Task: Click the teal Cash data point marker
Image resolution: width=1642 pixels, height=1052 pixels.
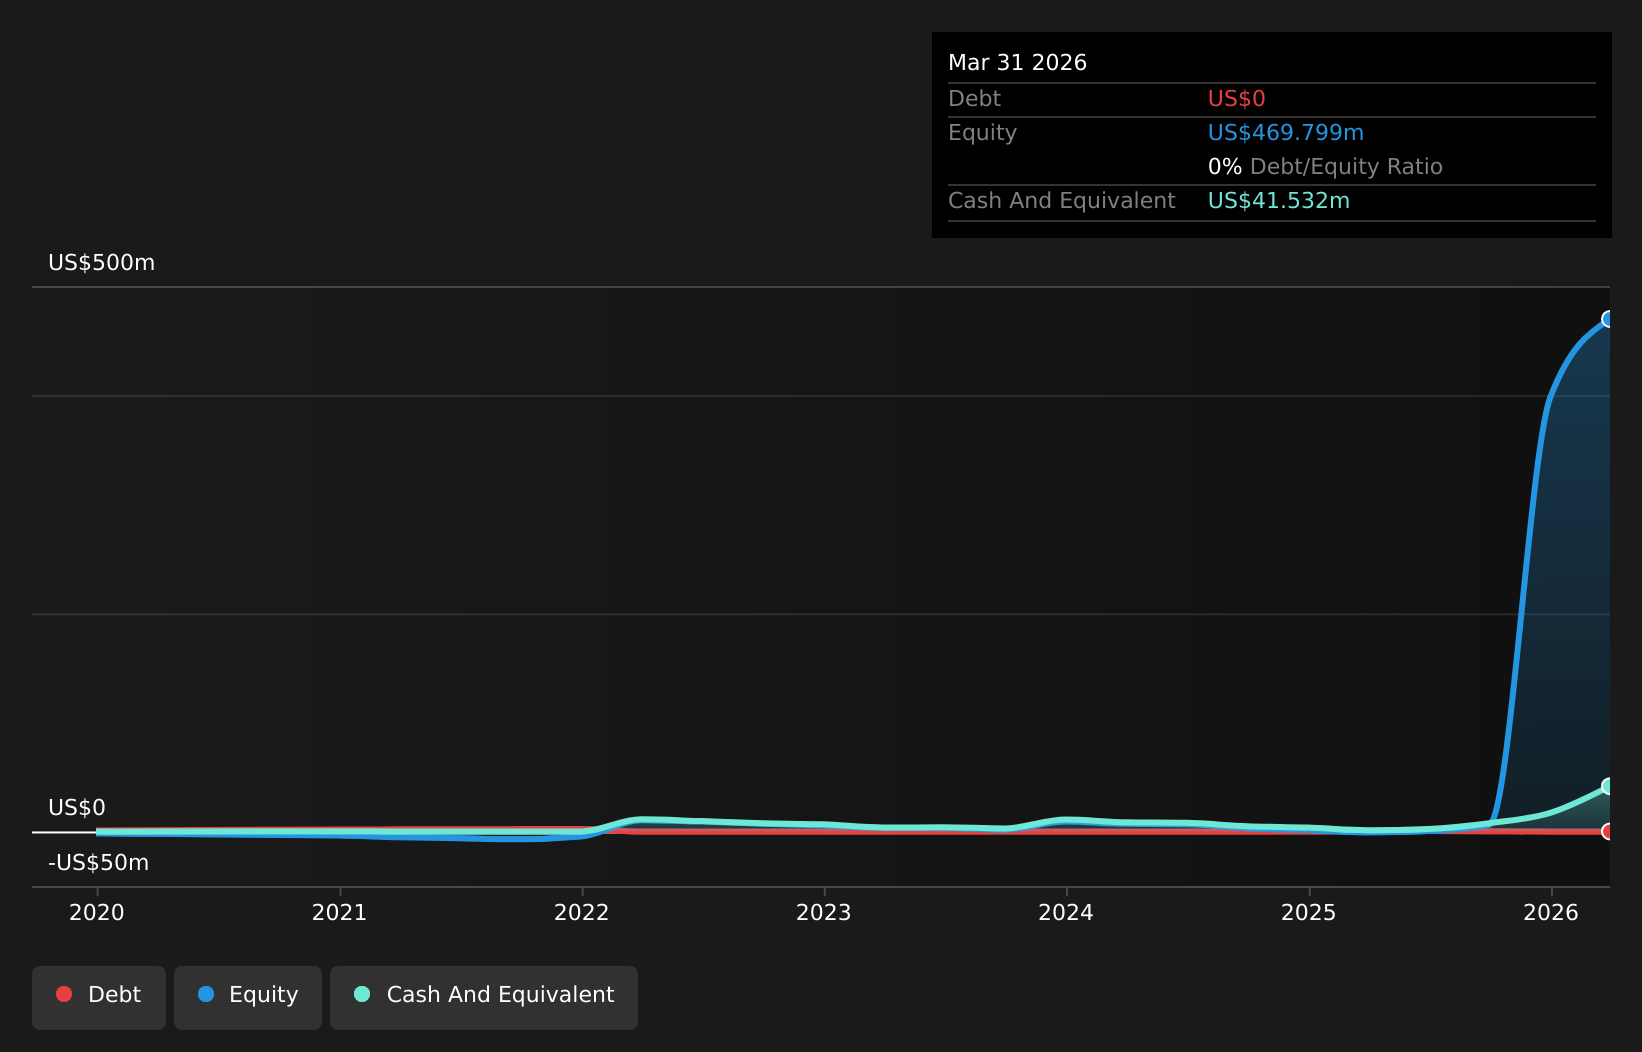Action: [1608, 786]
